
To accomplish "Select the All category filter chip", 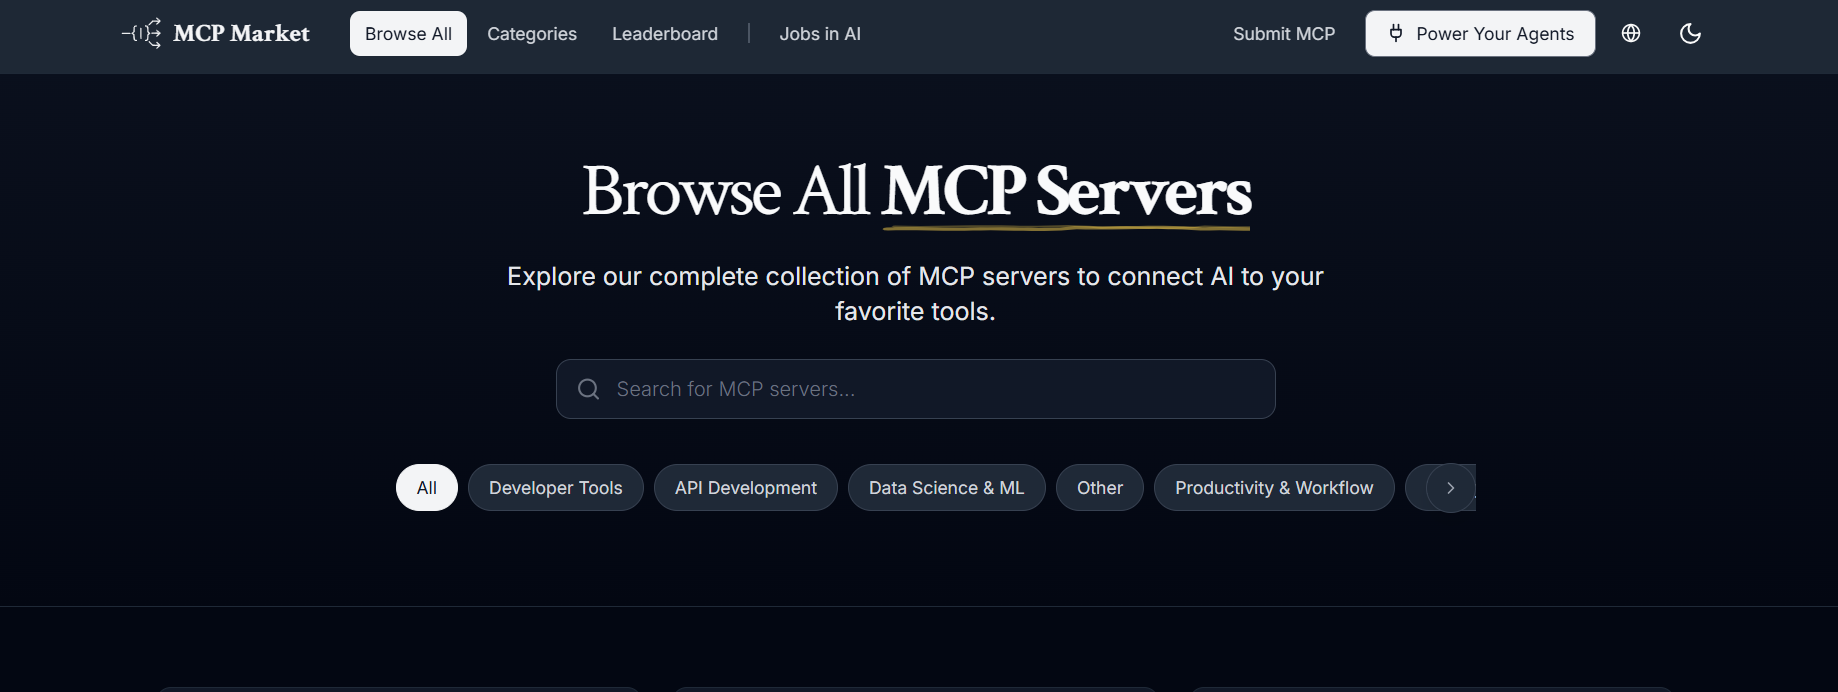I will (427, 488).
